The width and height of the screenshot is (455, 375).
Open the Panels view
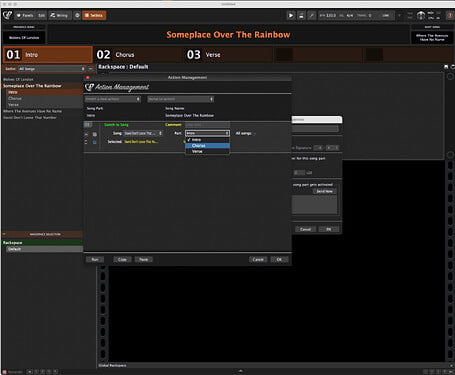click(25, 15)
